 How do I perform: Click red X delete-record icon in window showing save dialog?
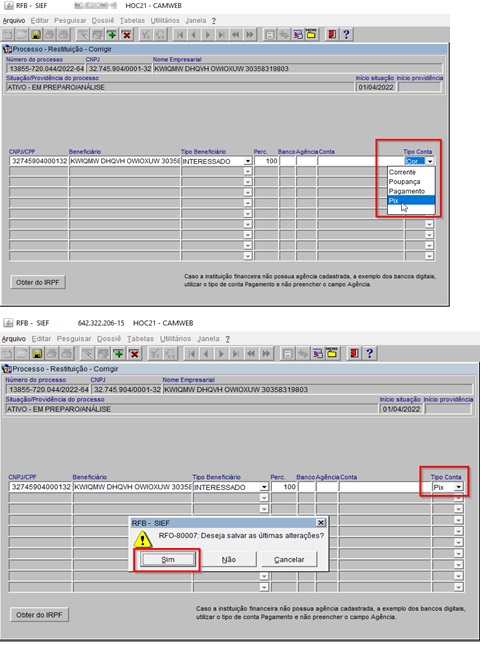pyautogui.click(x=134, y=353)
